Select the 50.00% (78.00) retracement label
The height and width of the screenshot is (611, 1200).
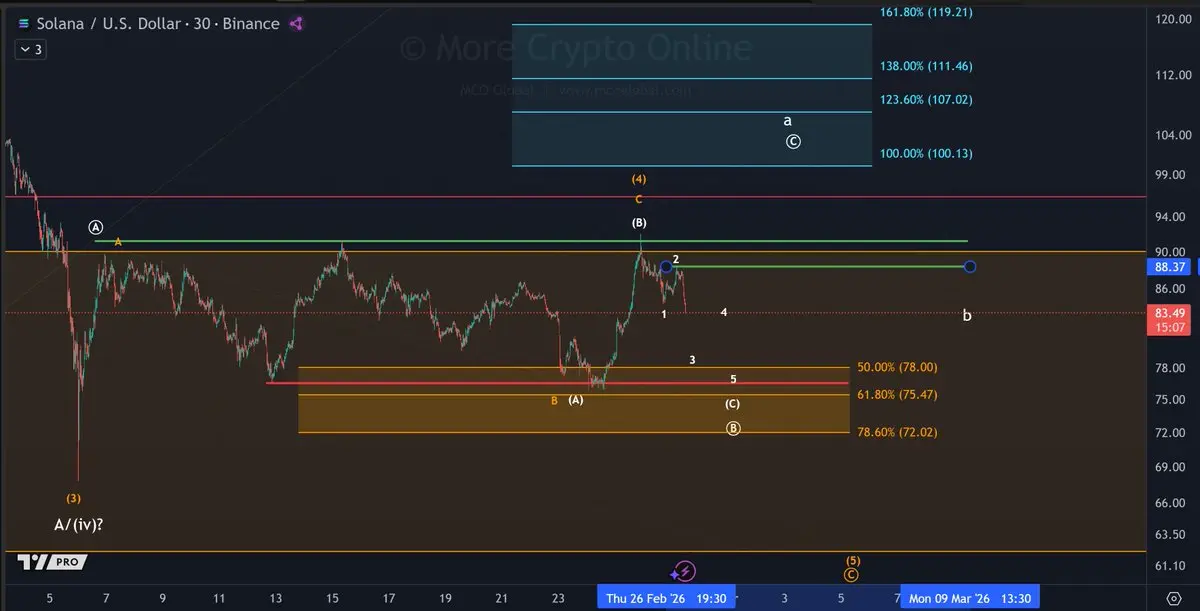897,367
